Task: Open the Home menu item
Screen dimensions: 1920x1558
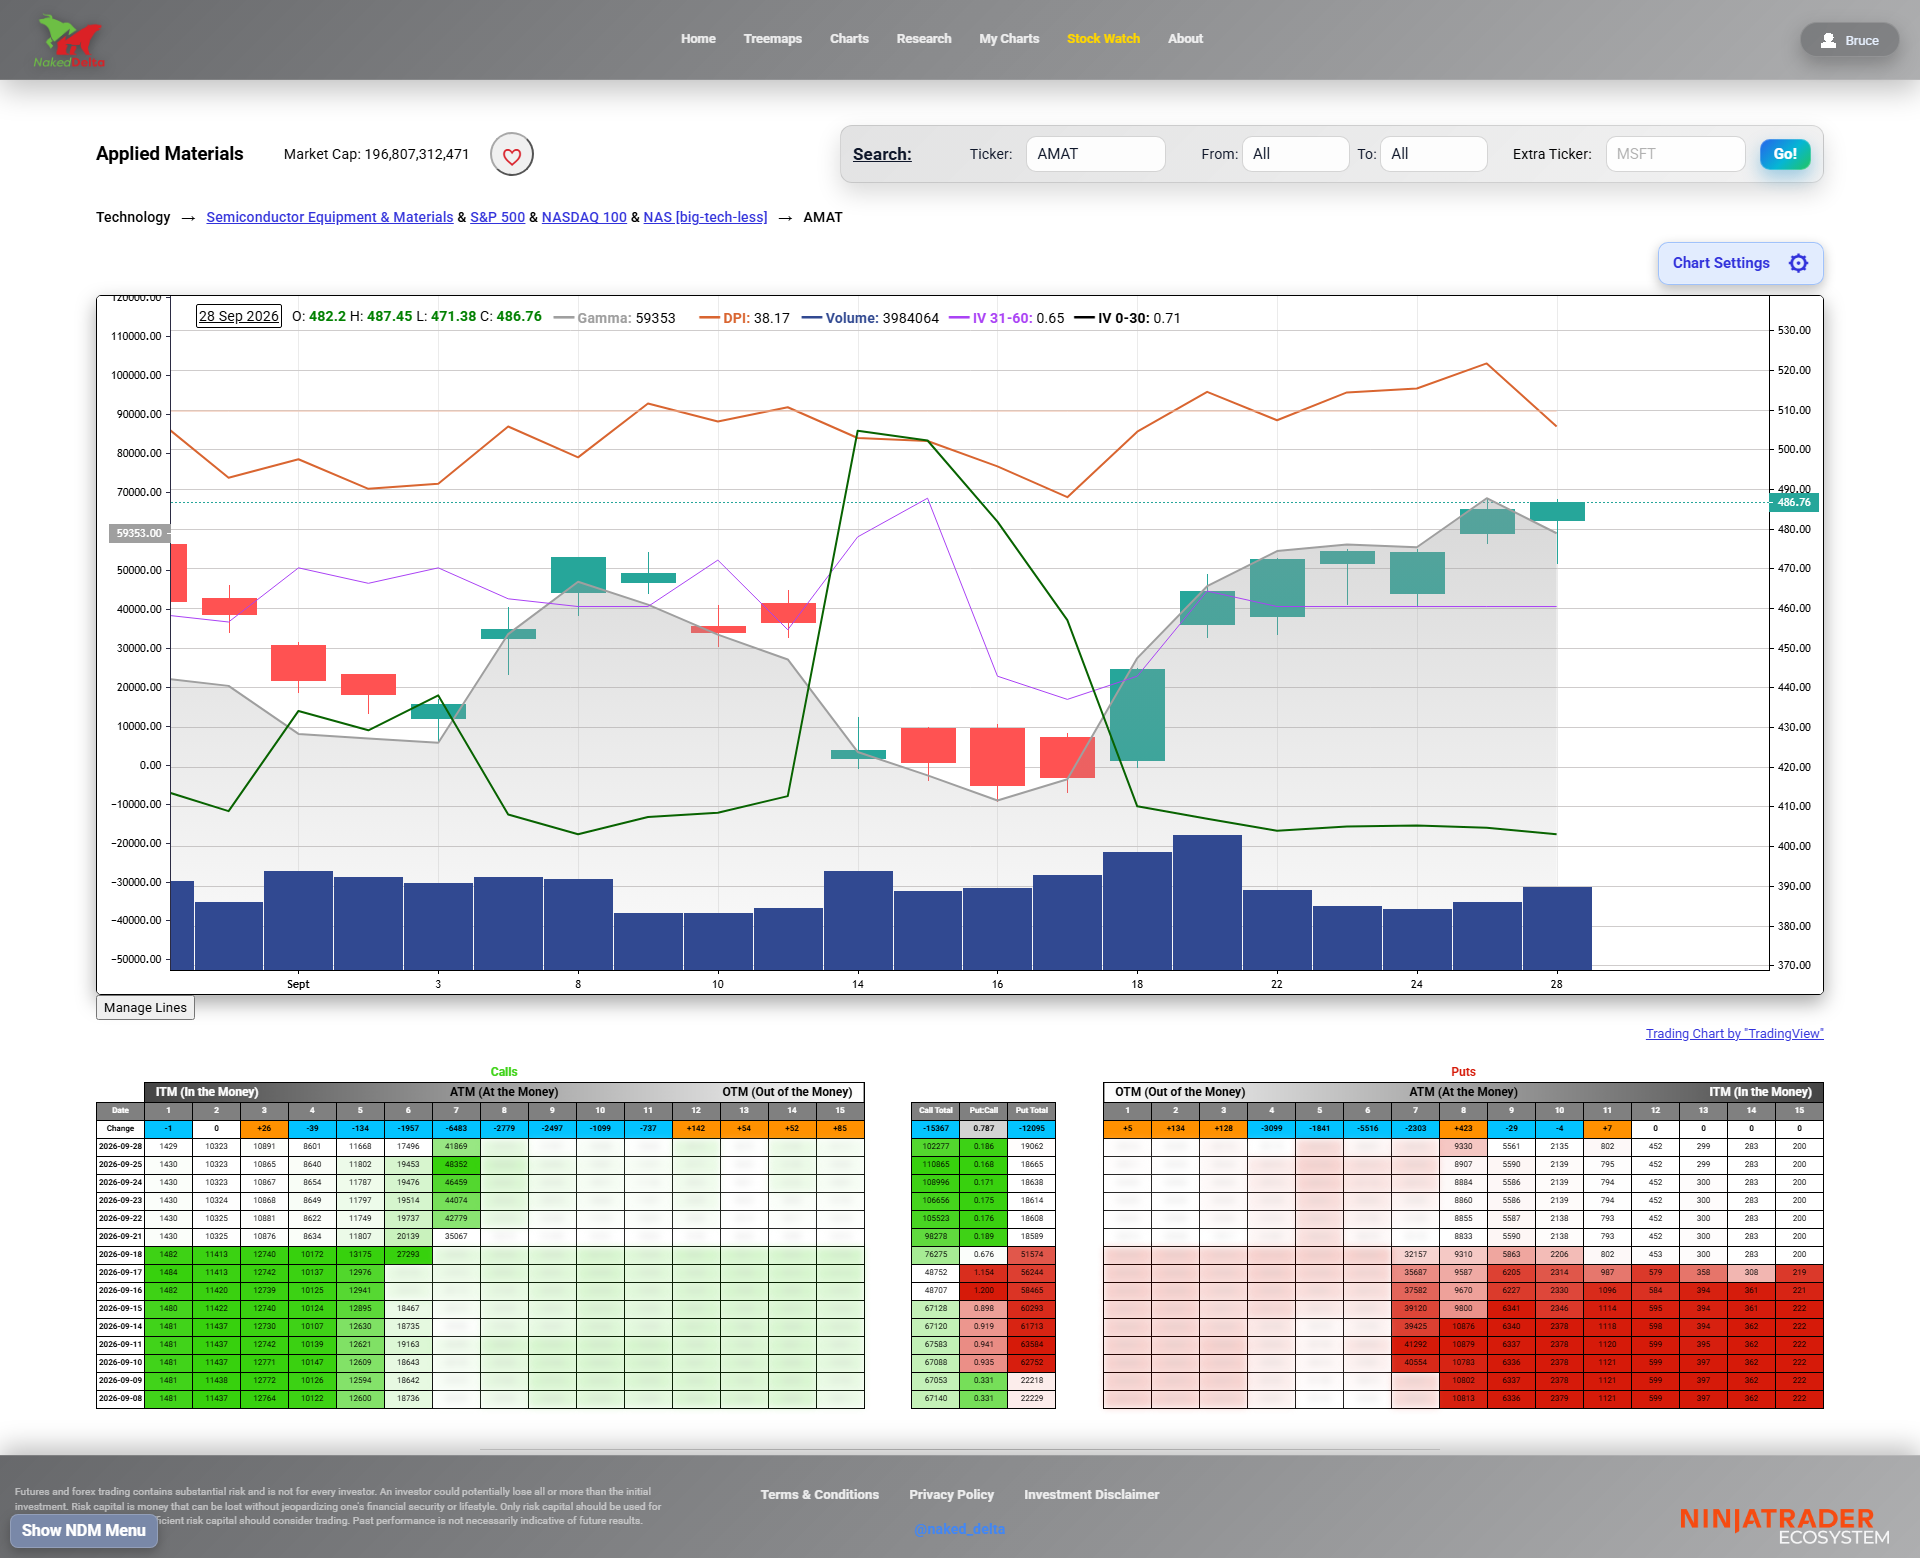Action: click(698, 39)
